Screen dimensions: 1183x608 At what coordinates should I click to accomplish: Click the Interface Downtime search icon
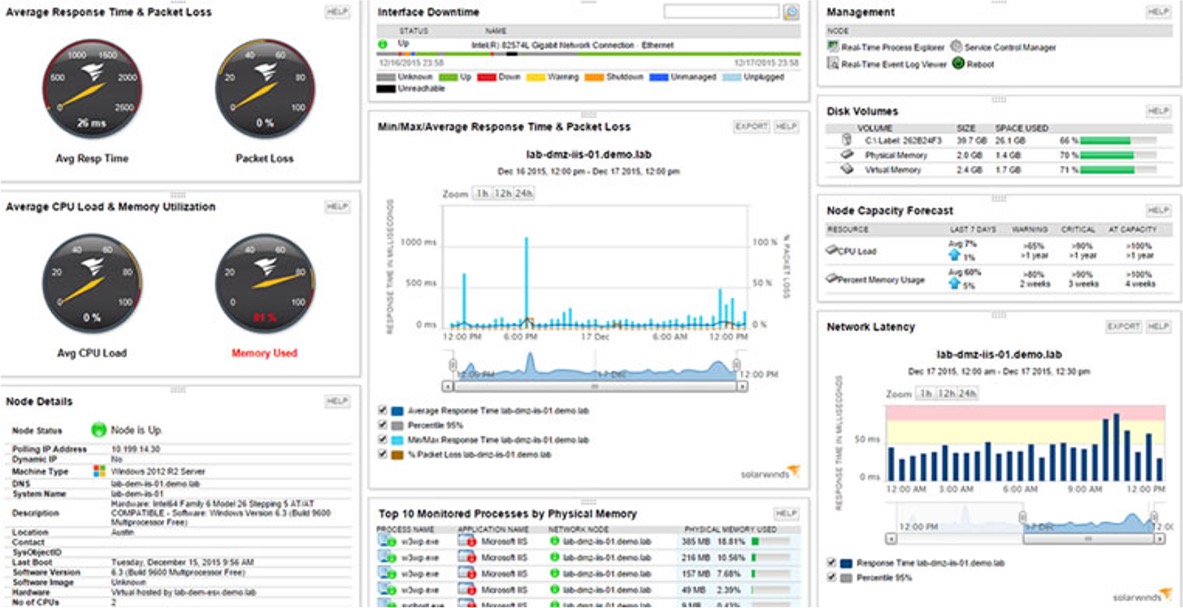tap(791, 12)
